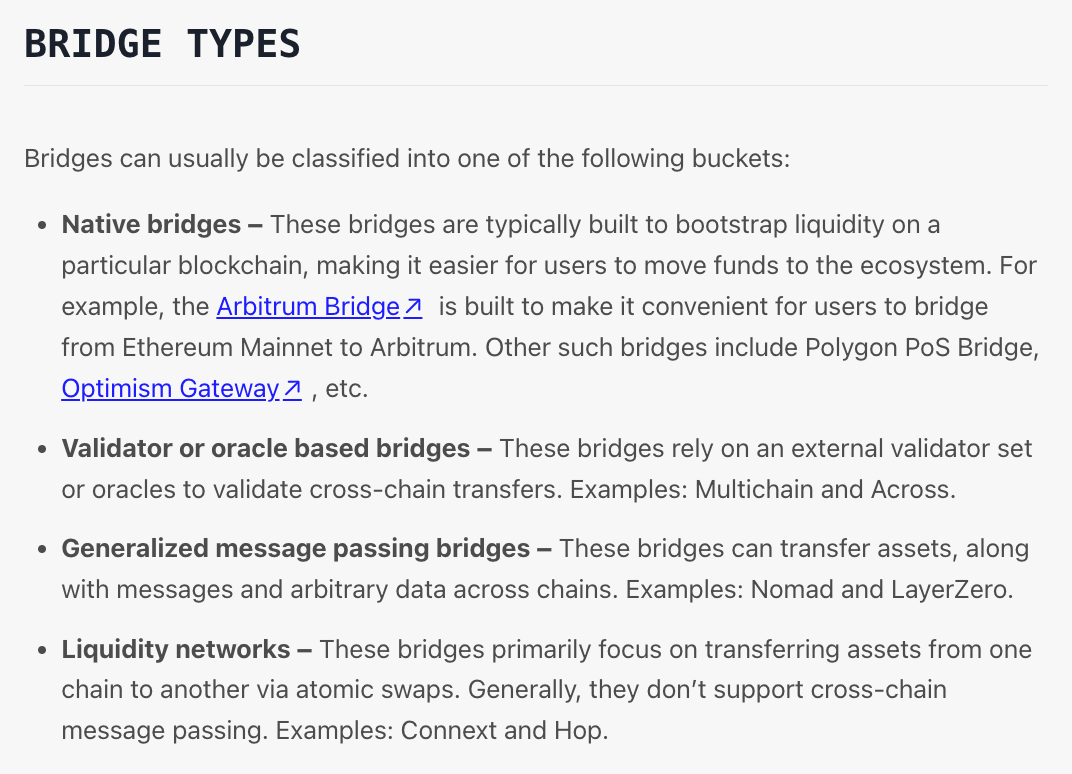The height and width of the screenshot is (774, 1072).
Task: Click the bullet before Validator or oracle bridges
Action: pyautogui.click(x=42, y=449)
